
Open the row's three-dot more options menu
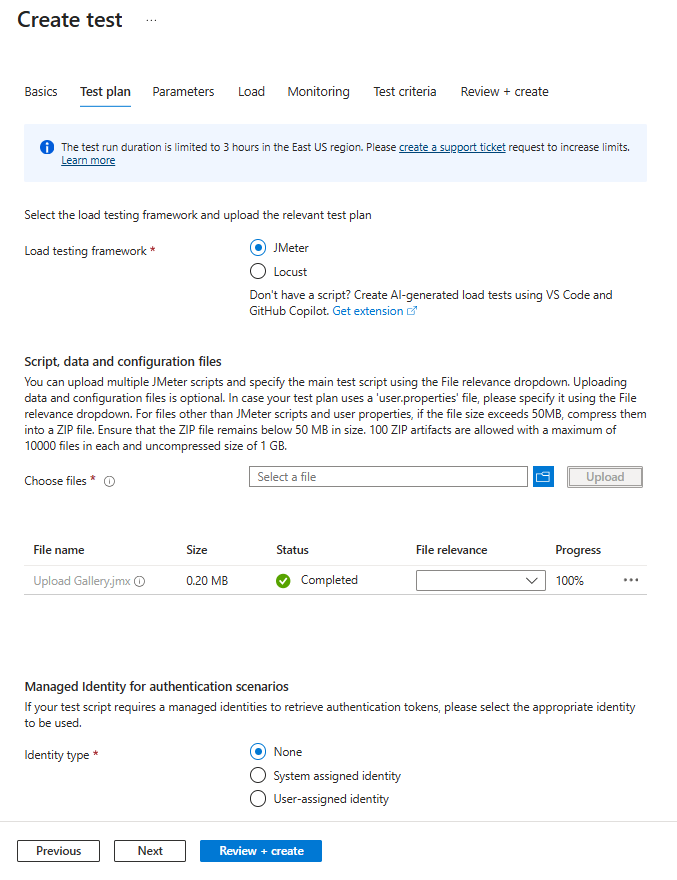630,580
